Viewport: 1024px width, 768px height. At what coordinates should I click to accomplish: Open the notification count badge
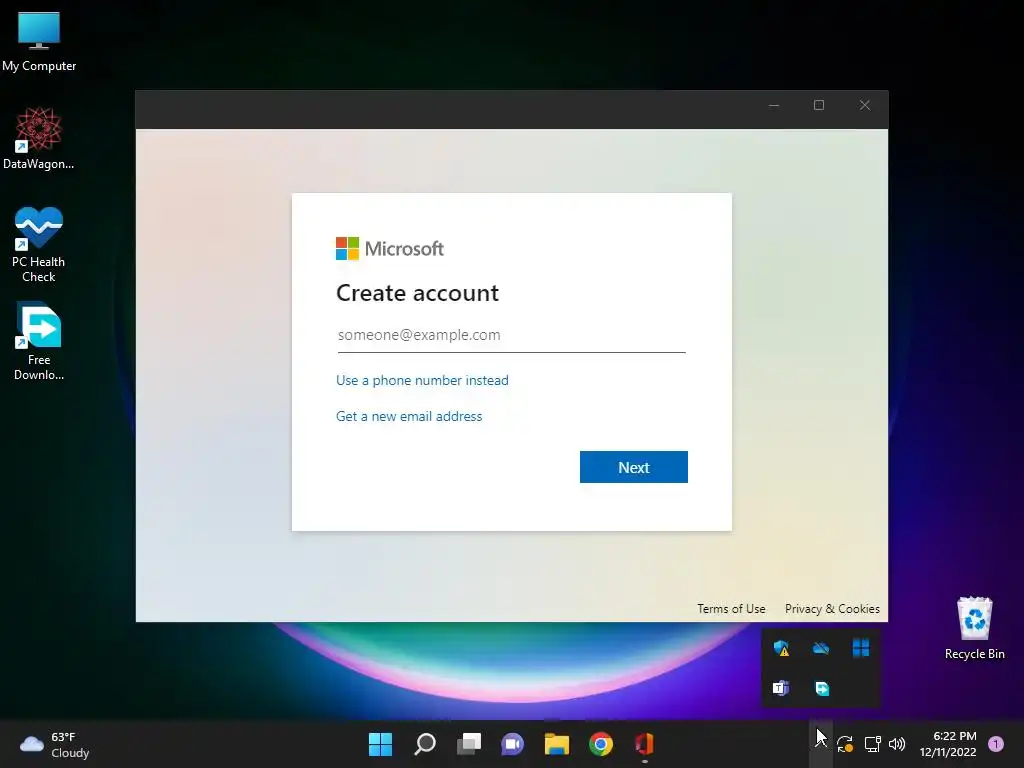(996, 744)
